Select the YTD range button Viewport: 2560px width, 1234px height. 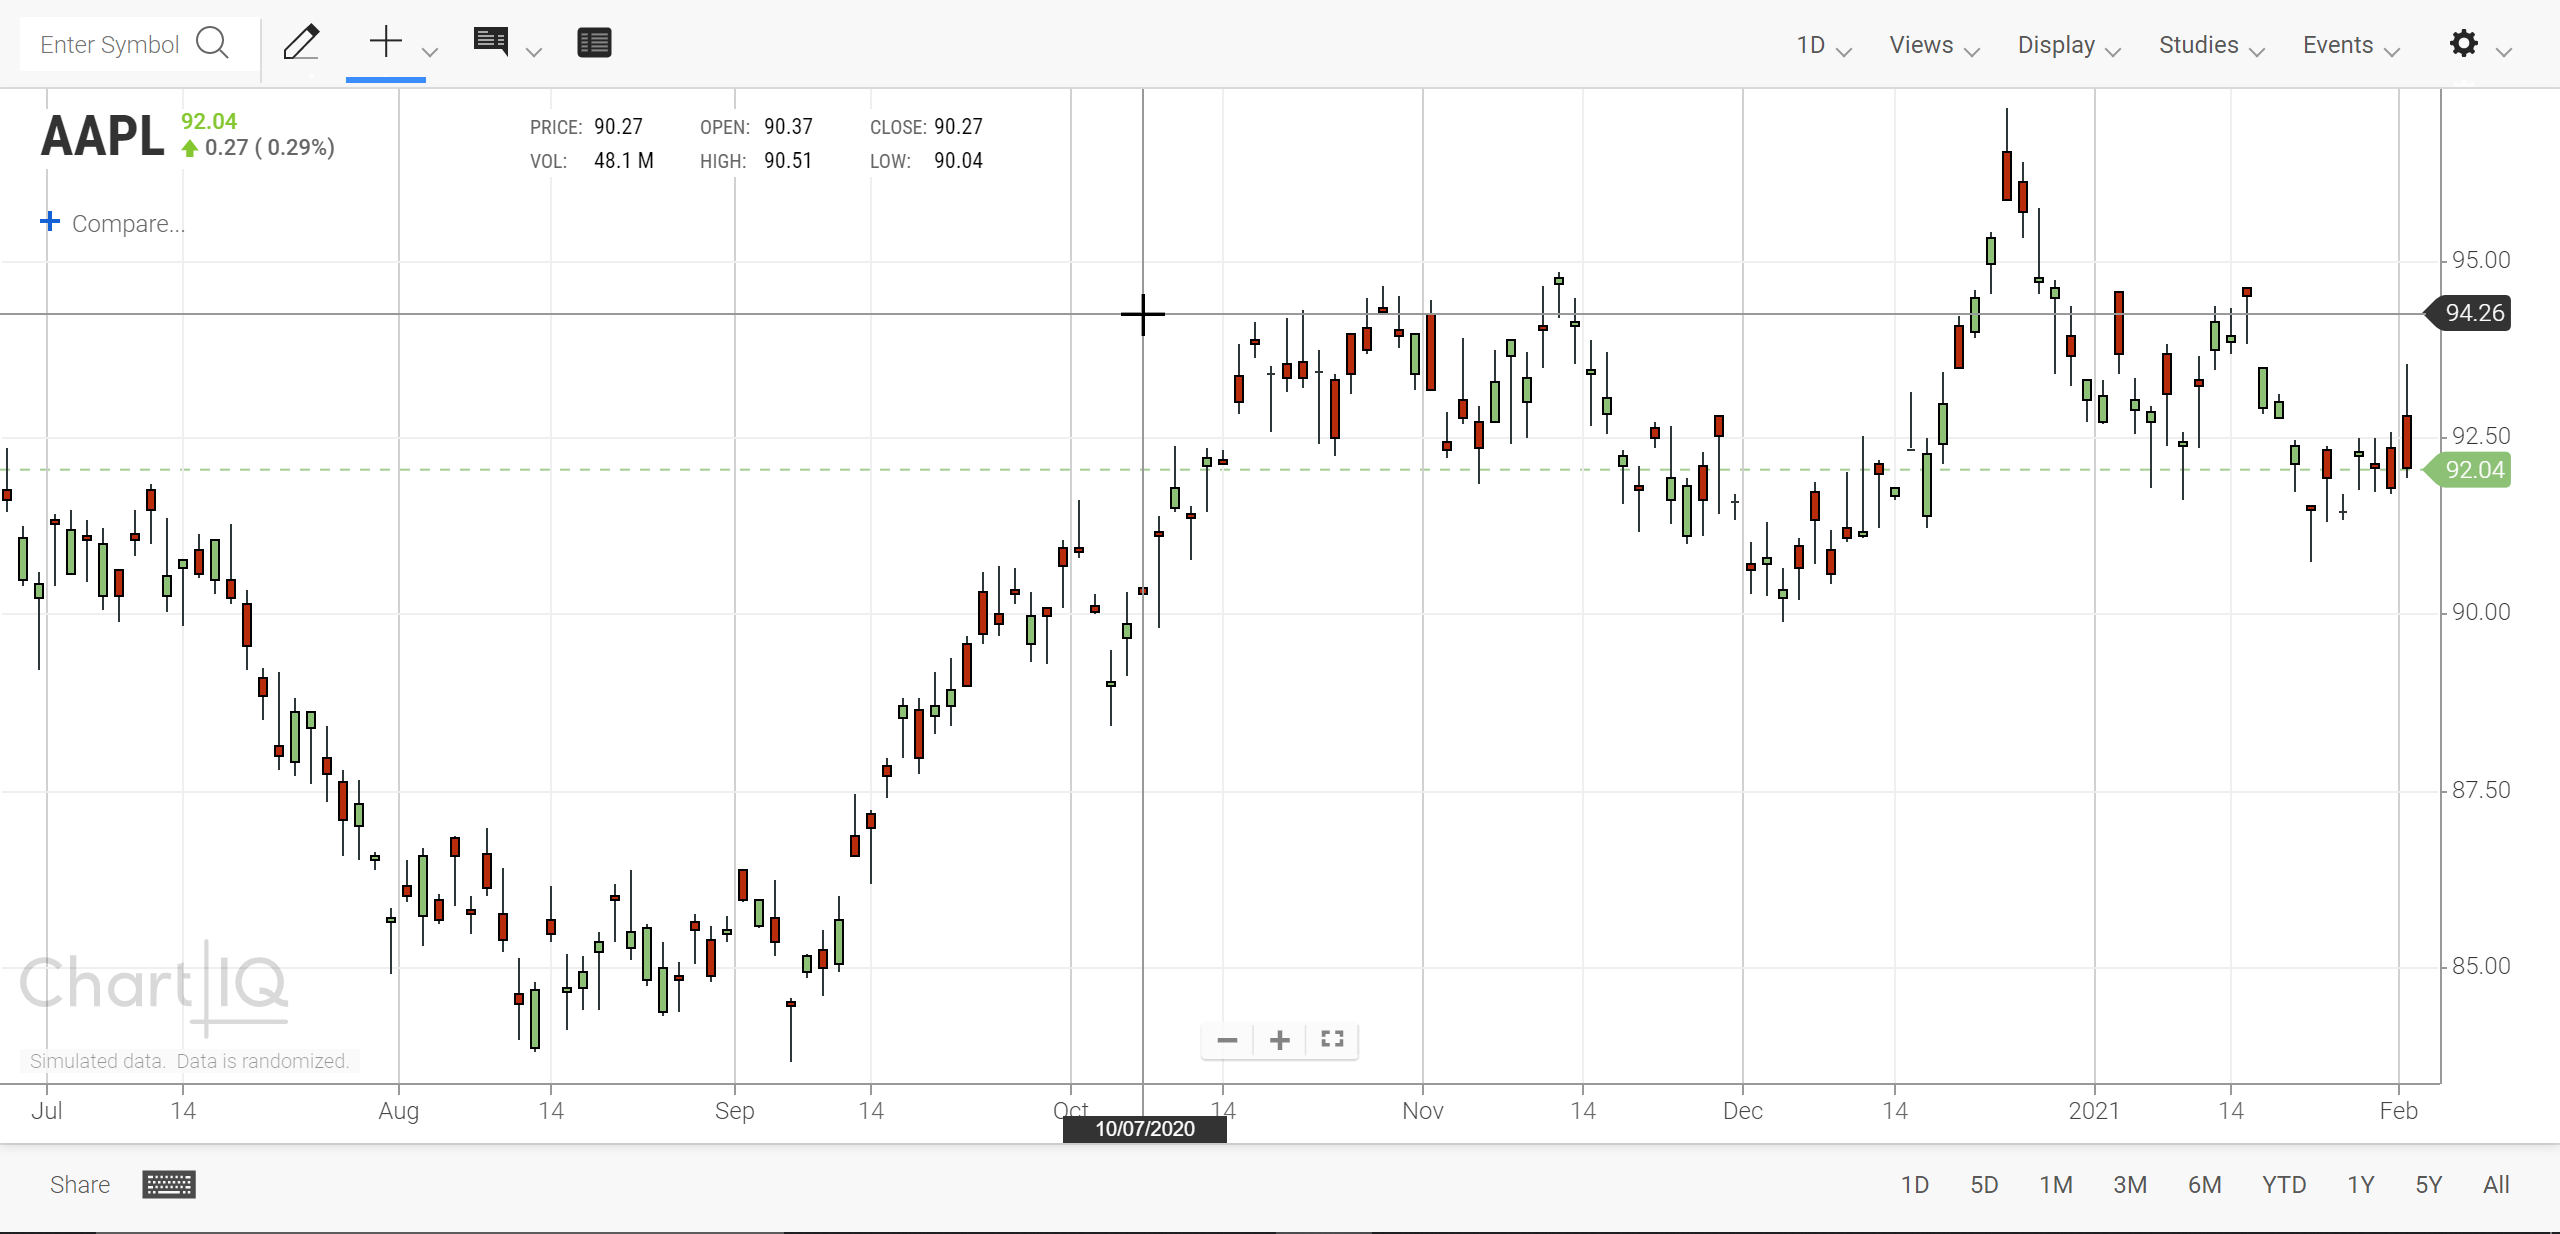[2284, 1185]
